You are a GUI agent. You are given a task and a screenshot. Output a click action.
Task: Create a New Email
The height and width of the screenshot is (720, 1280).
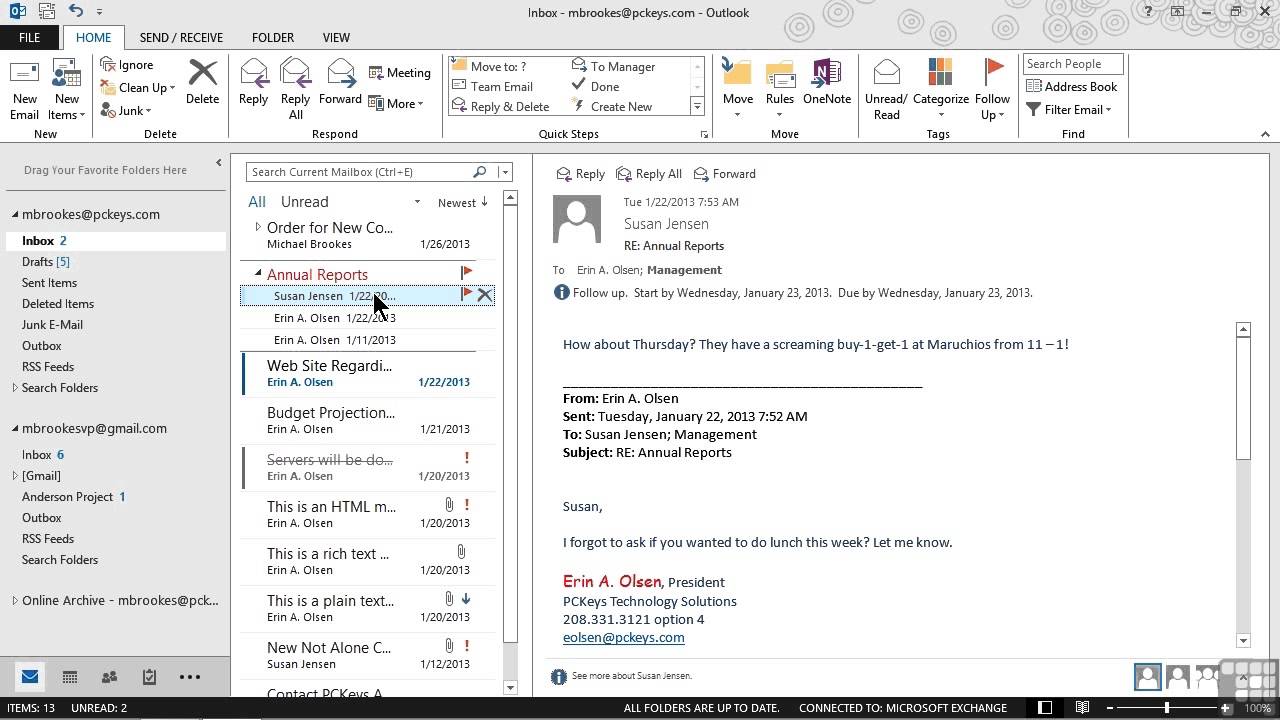point(25,90)
